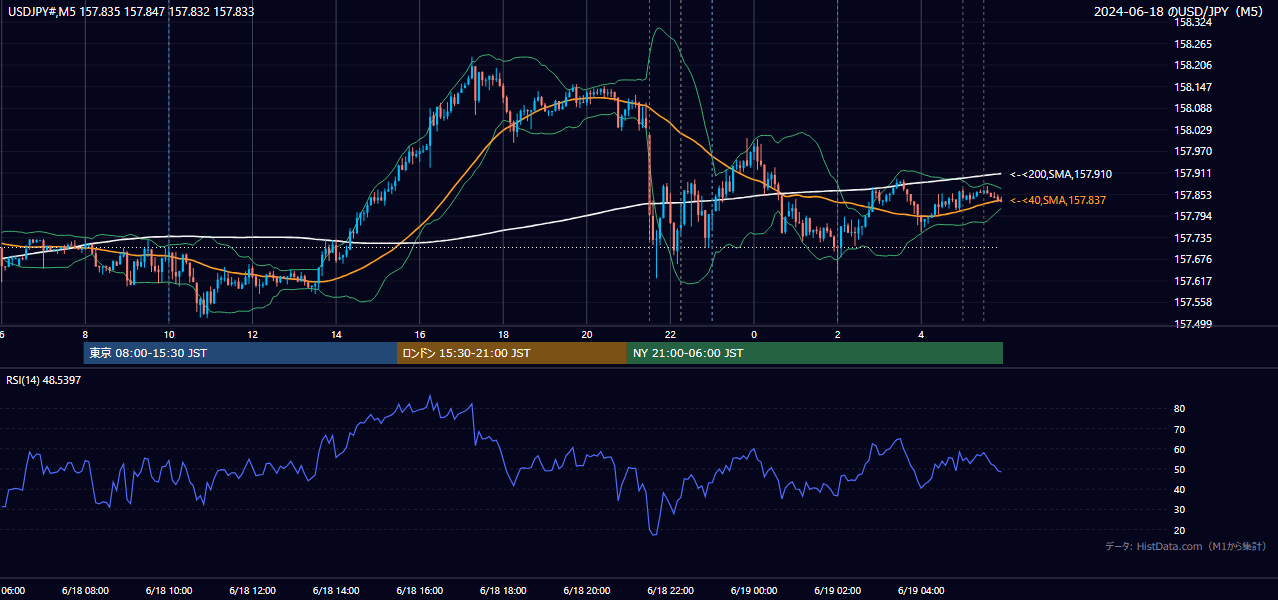Click the 6/18 08:00 date label
Viewport: 1278px width, 600px height.
pos(85,591)
